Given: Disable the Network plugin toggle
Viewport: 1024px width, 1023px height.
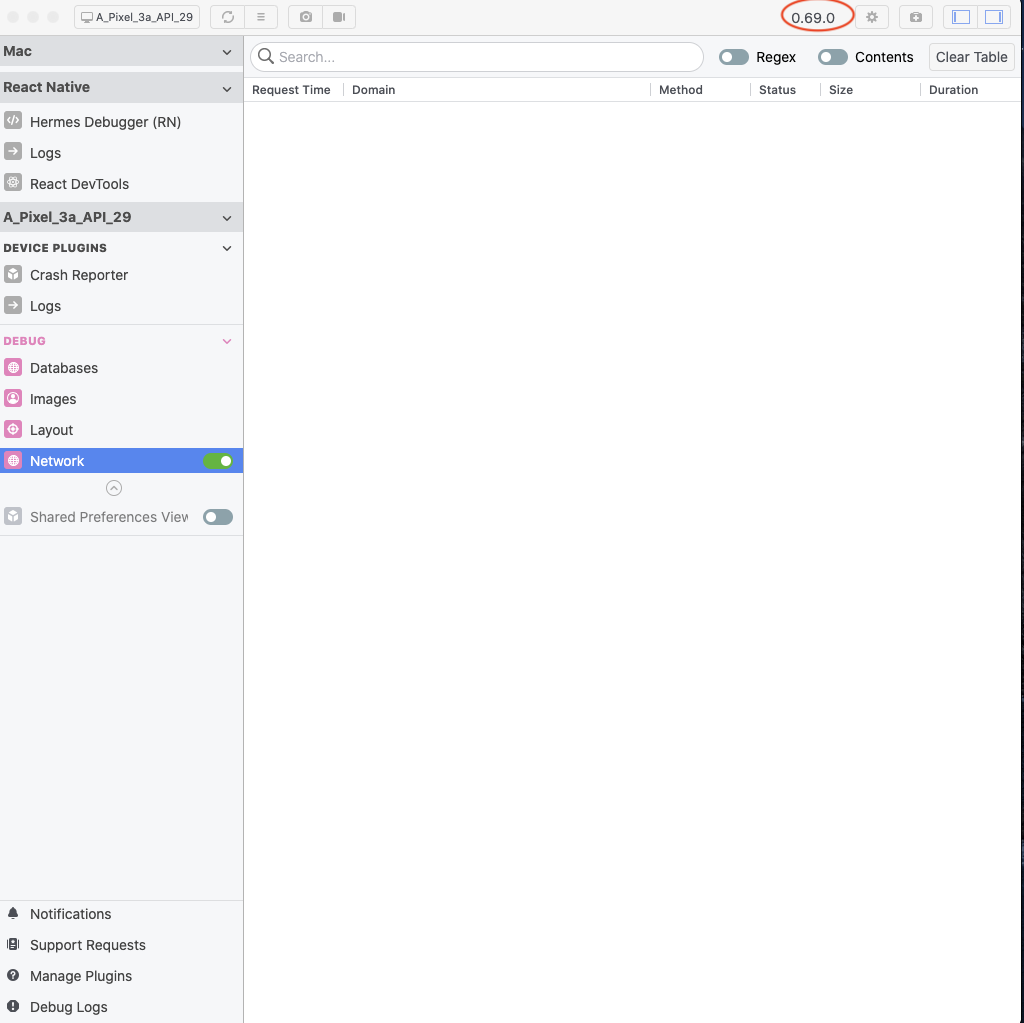Looking at the screenshot, I should point(220,460).
